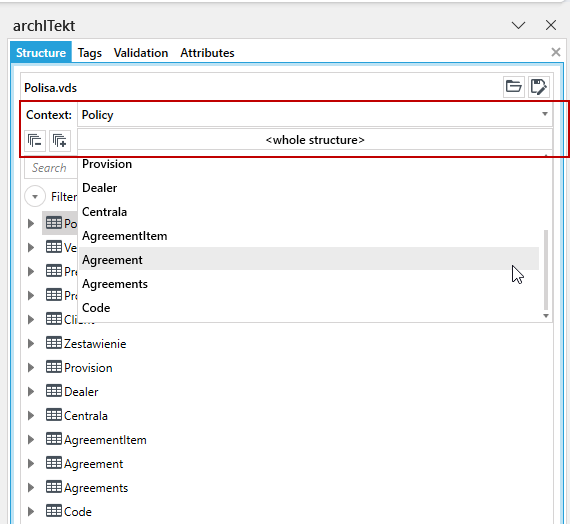This screenshot has height=524, width=570.
Task: Select Code table in tree
Action: (69, 512)
